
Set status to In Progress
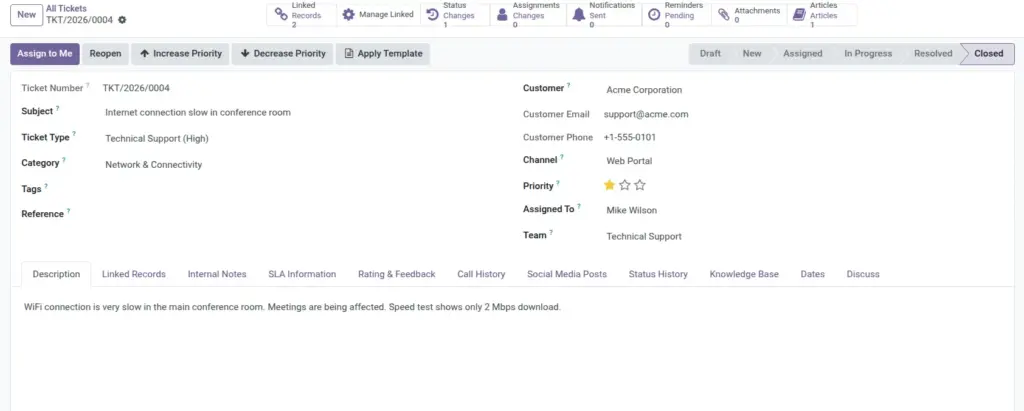tap(868, 54)
